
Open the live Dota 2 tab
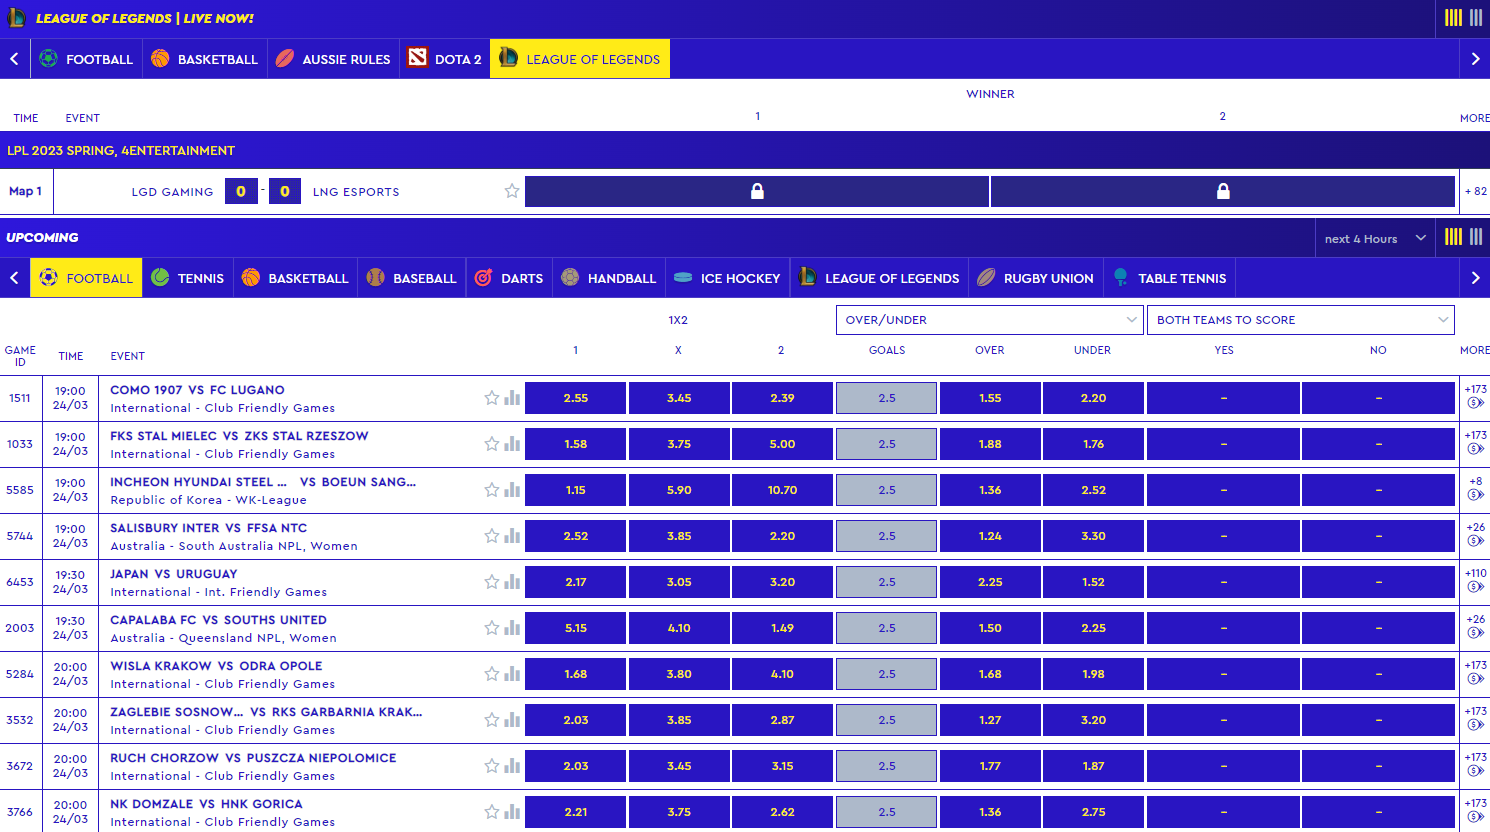pos(445,59)
